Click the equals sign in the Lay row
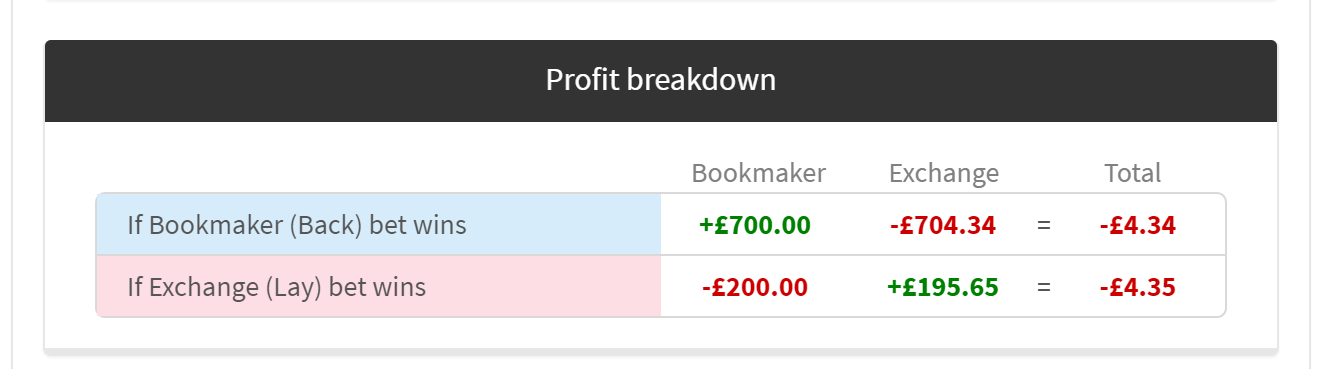The width and height of the screenshot is (1332, 369). pos(1044,287)
